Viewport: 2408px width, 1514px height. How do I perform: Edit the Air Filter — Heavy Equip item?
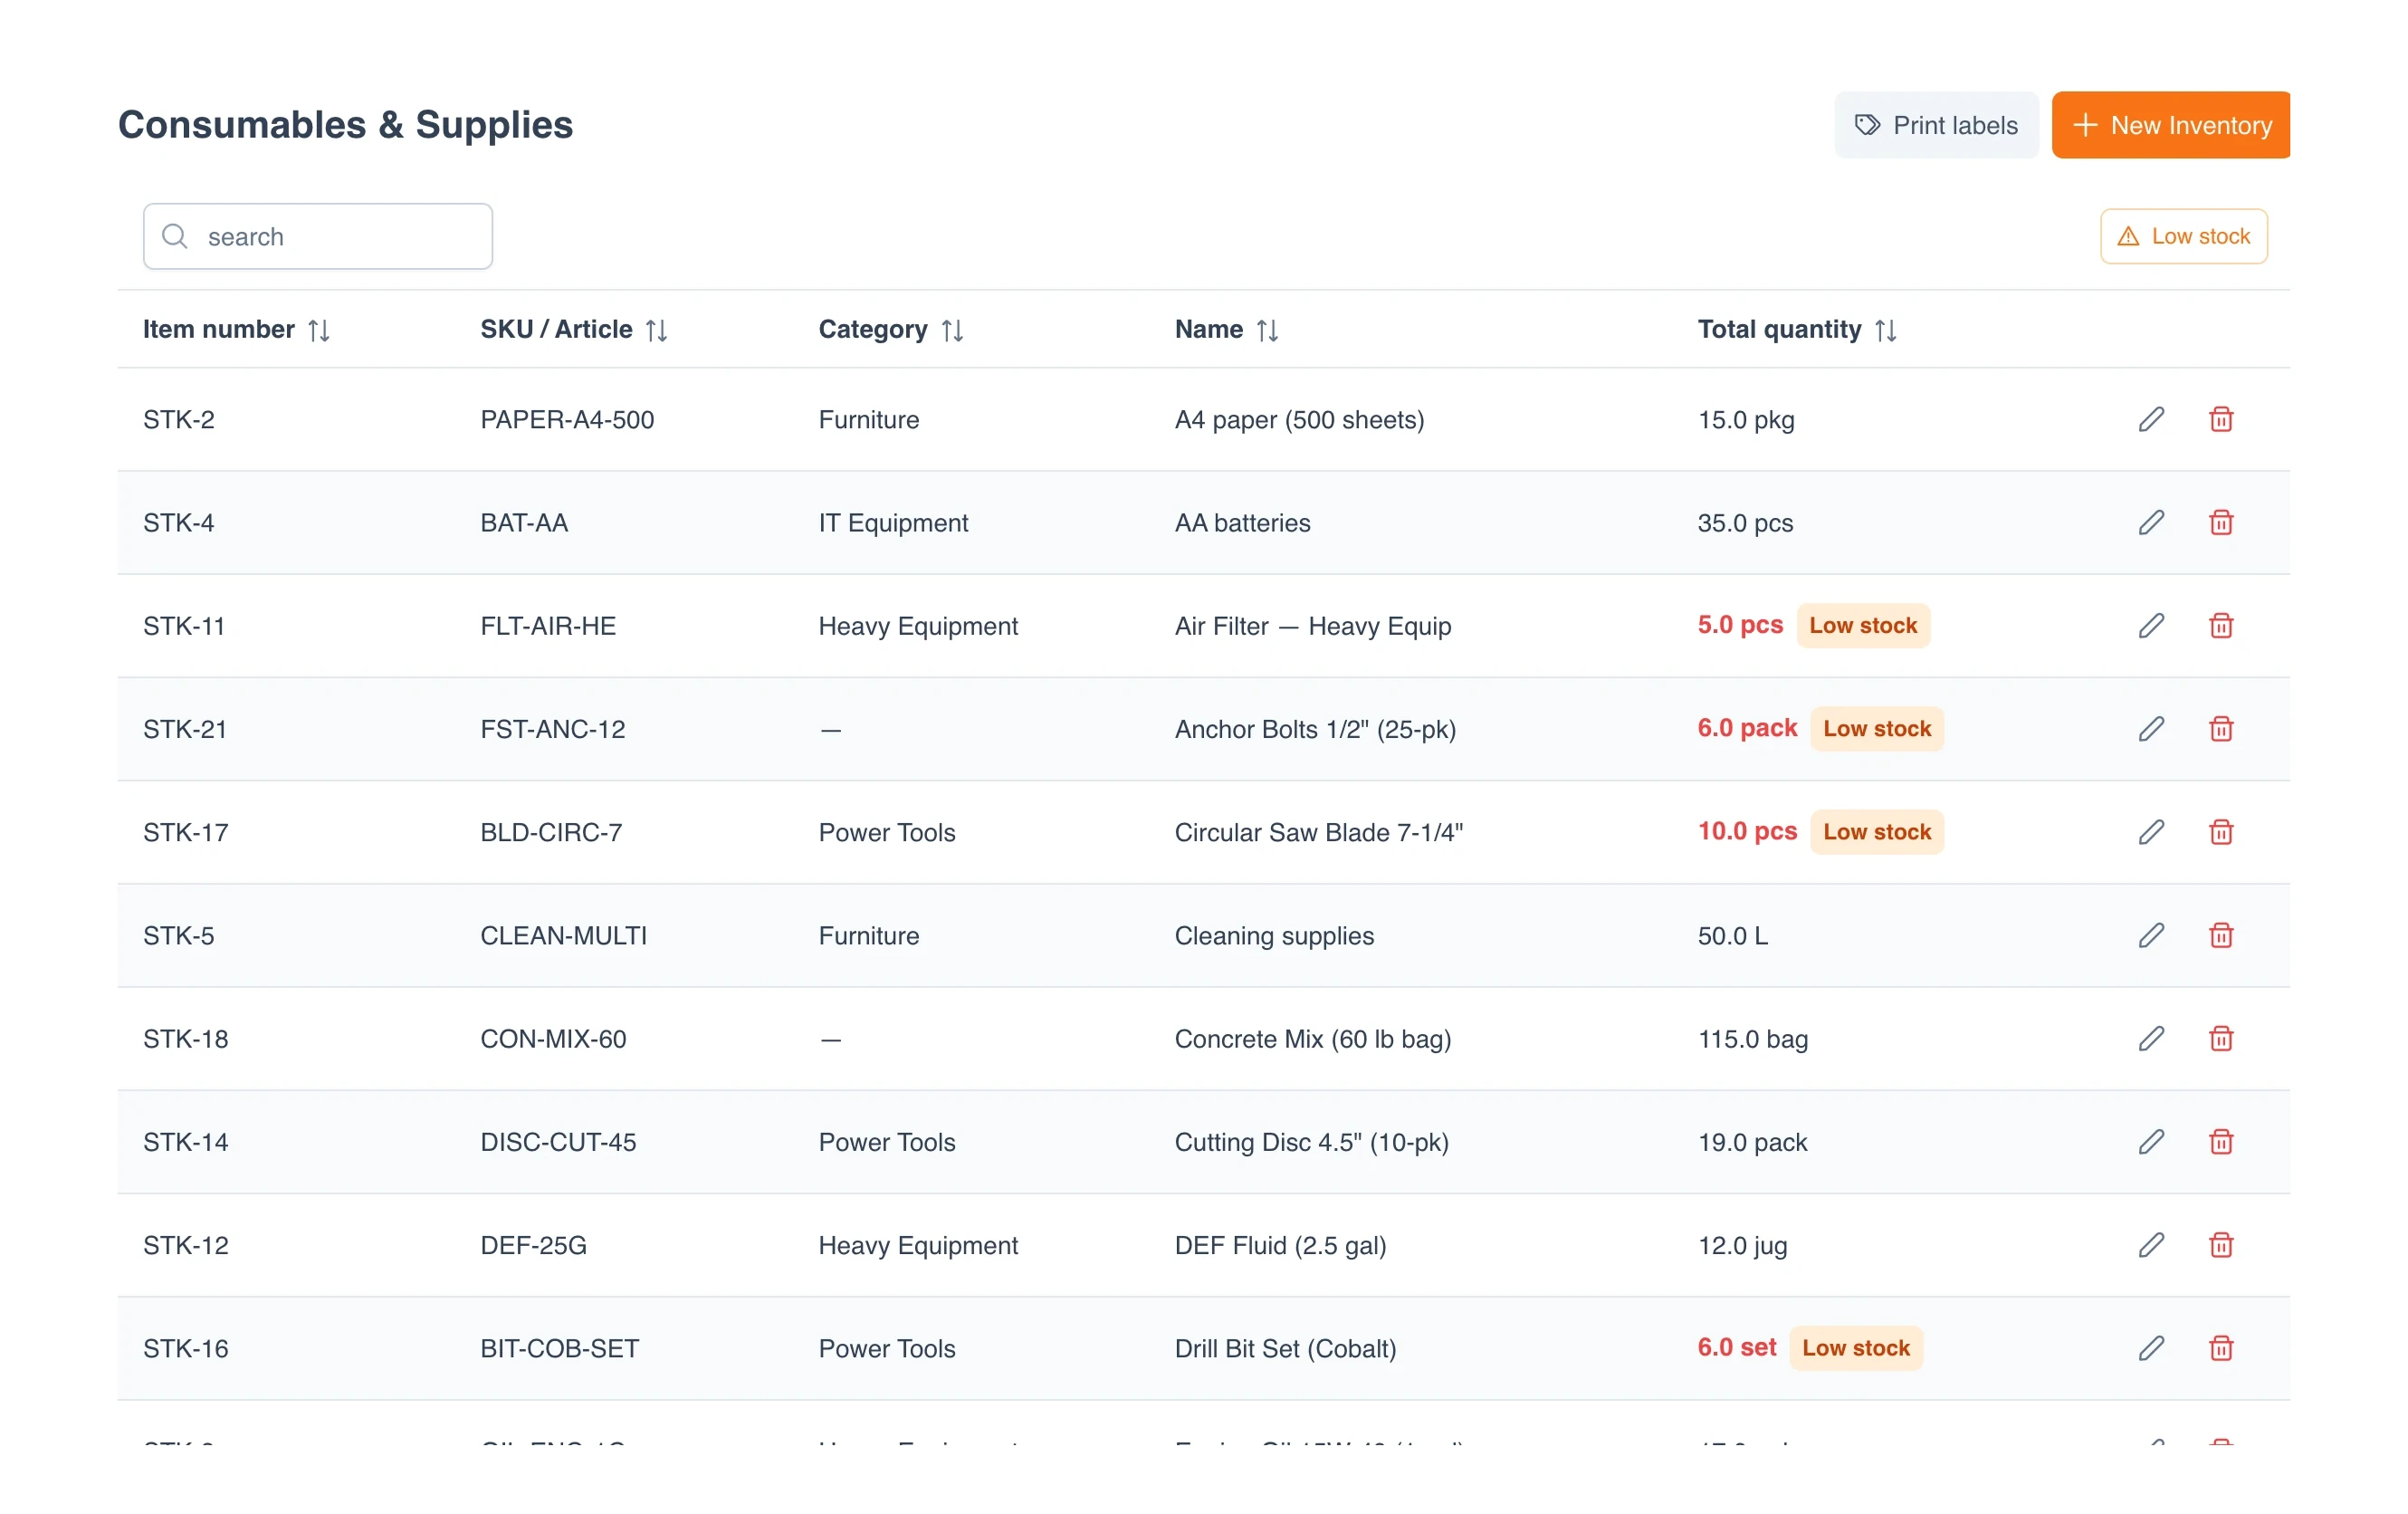[2151, 625]
